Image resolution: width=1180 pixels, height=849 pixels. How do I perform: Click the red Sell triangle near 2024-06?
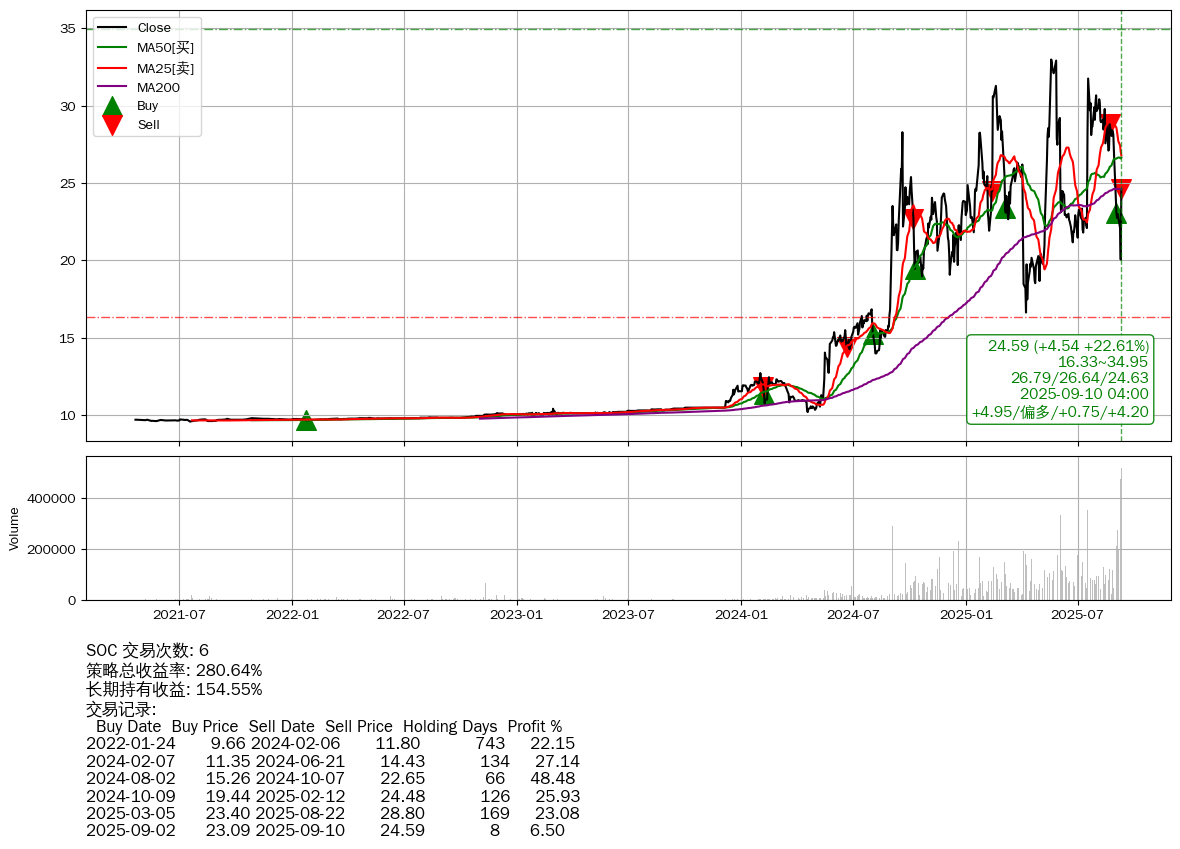pyautogui.click(x=847, y=347)
